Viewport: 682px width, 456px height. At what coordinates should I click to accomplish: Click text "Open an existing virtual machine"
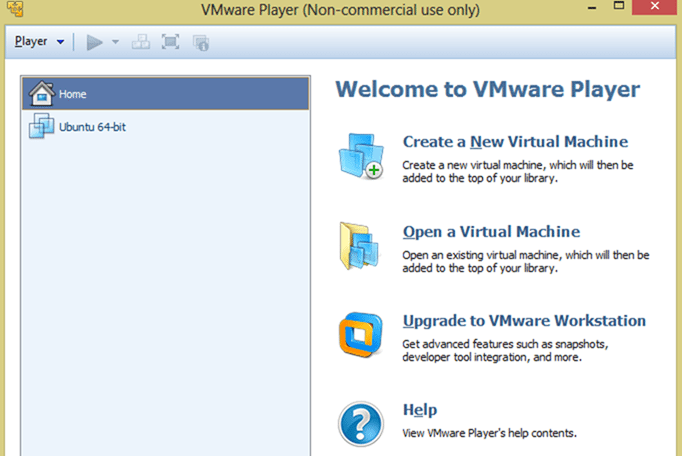coord(481,255)
